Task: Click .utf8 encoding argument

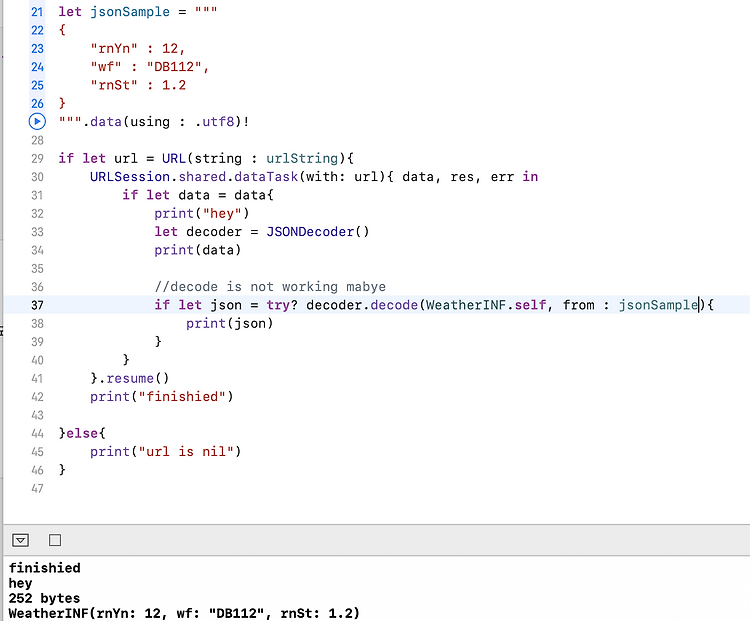Action: click(x=214, y=122)
